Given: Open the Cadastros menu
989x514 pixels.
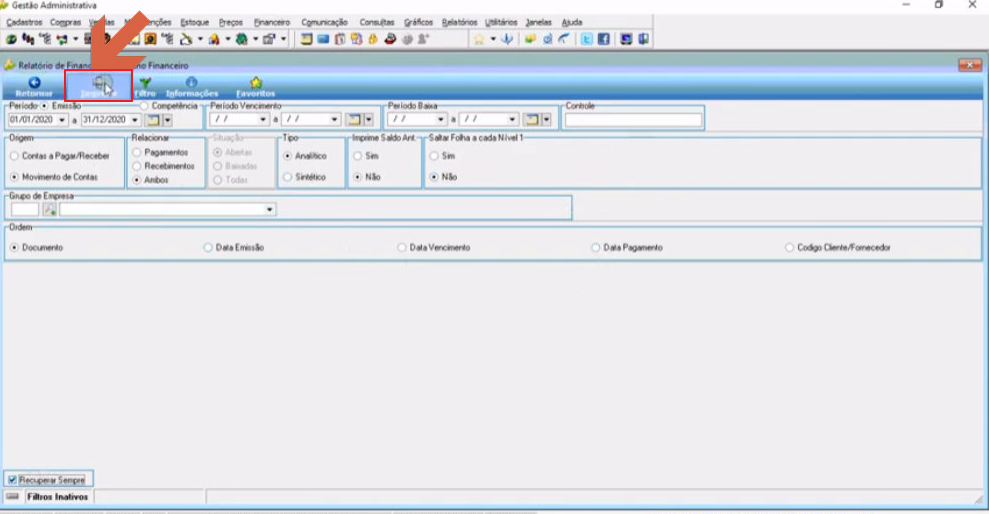Looking at the screenshot, I should tap(24, 22).
